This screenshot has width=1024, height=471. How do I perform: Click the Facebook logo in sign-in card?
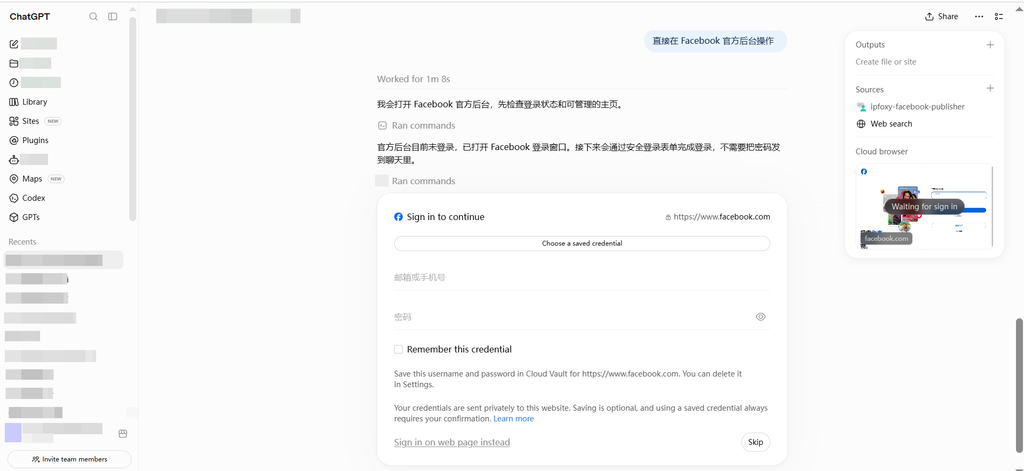(398, 217)
